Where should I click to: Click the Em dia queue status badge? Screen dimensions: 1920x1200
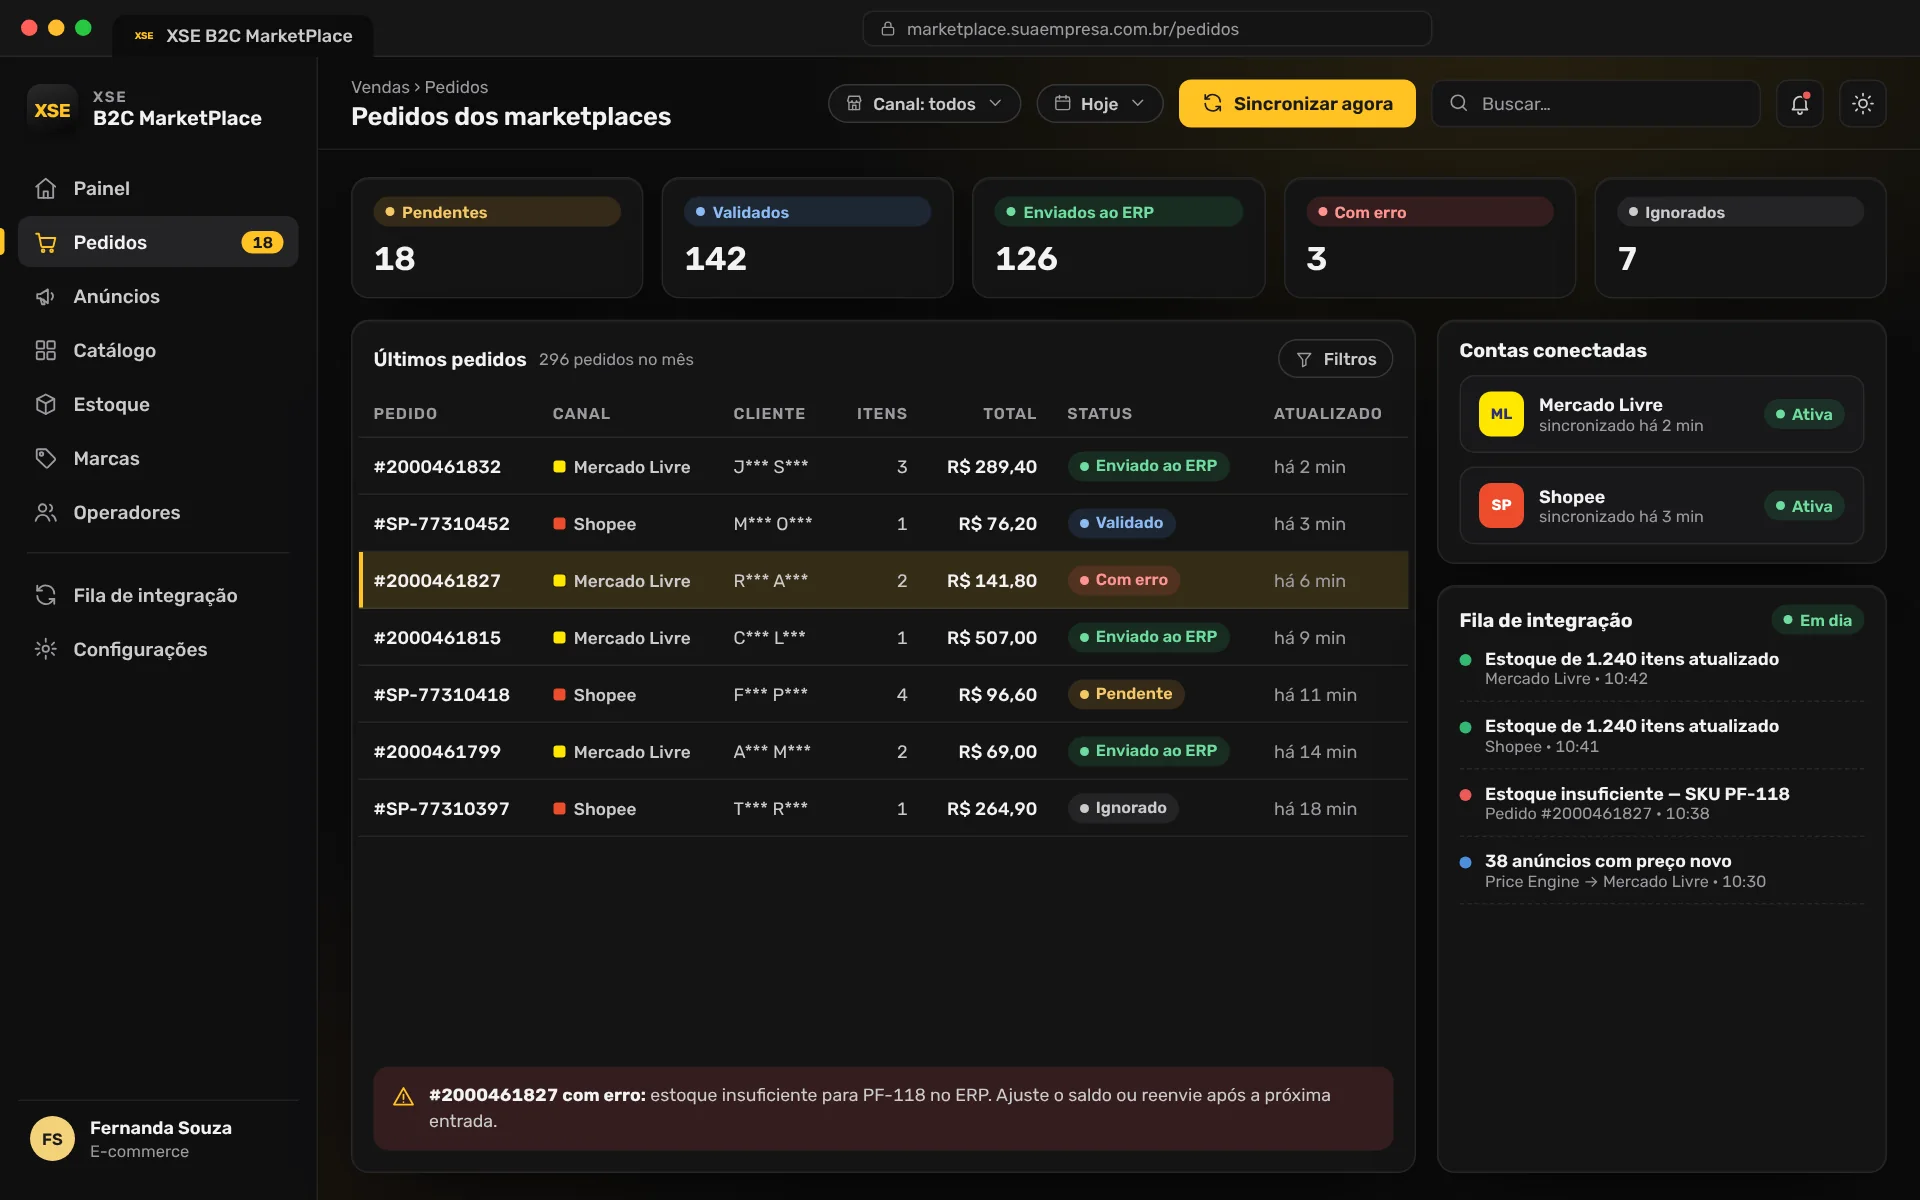pos(1816,620)
